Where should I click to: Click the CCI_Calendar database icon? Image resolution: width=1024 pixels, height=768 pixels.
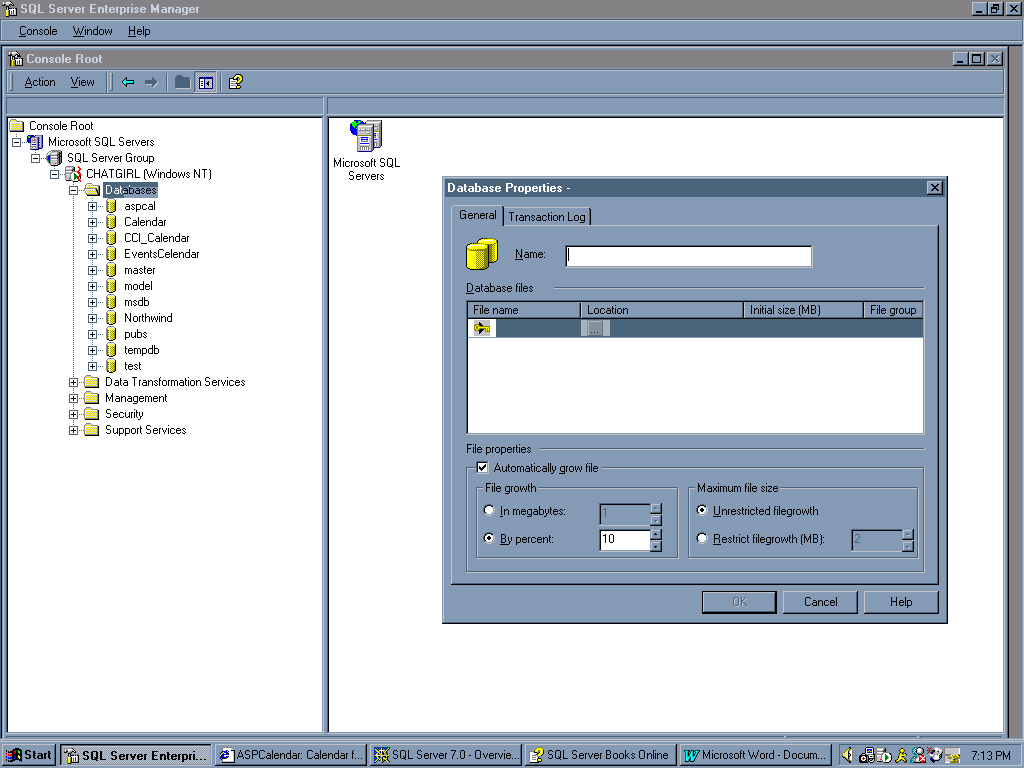click(x=112, y=238)
